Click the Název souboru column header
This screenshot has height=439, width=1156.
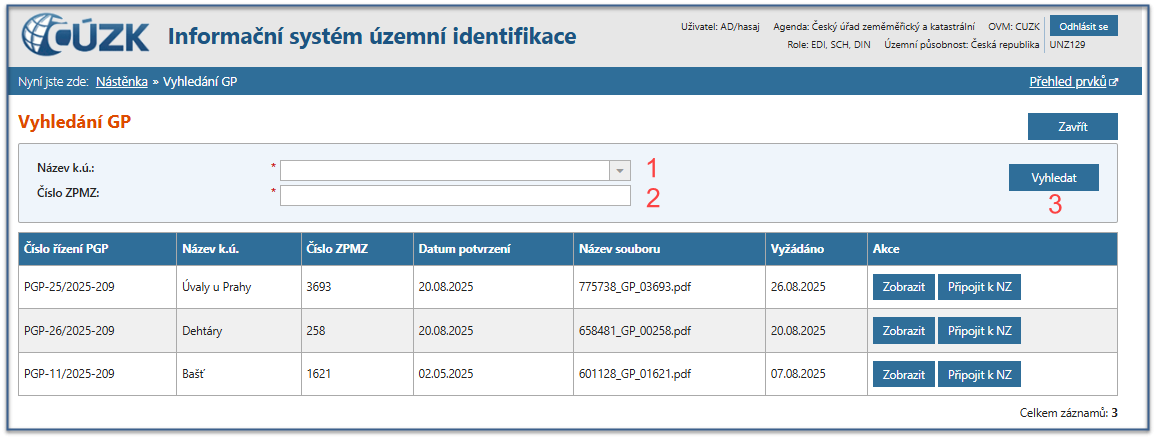(619, 249)
